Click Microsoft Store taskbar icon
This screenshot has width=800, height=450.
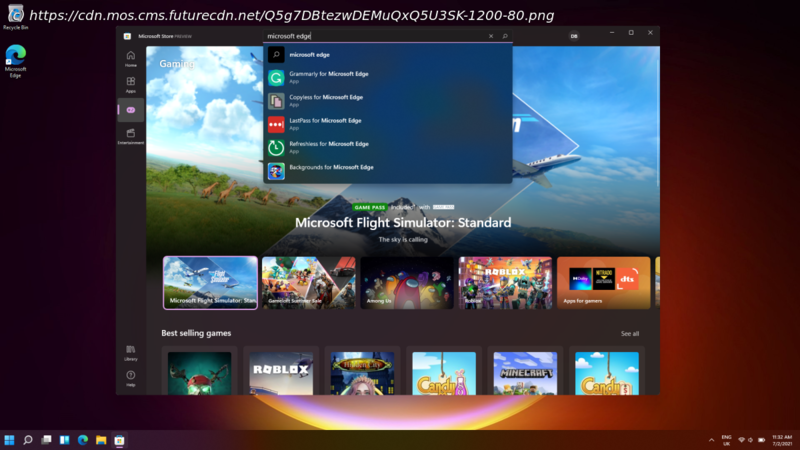pos(119,440)
